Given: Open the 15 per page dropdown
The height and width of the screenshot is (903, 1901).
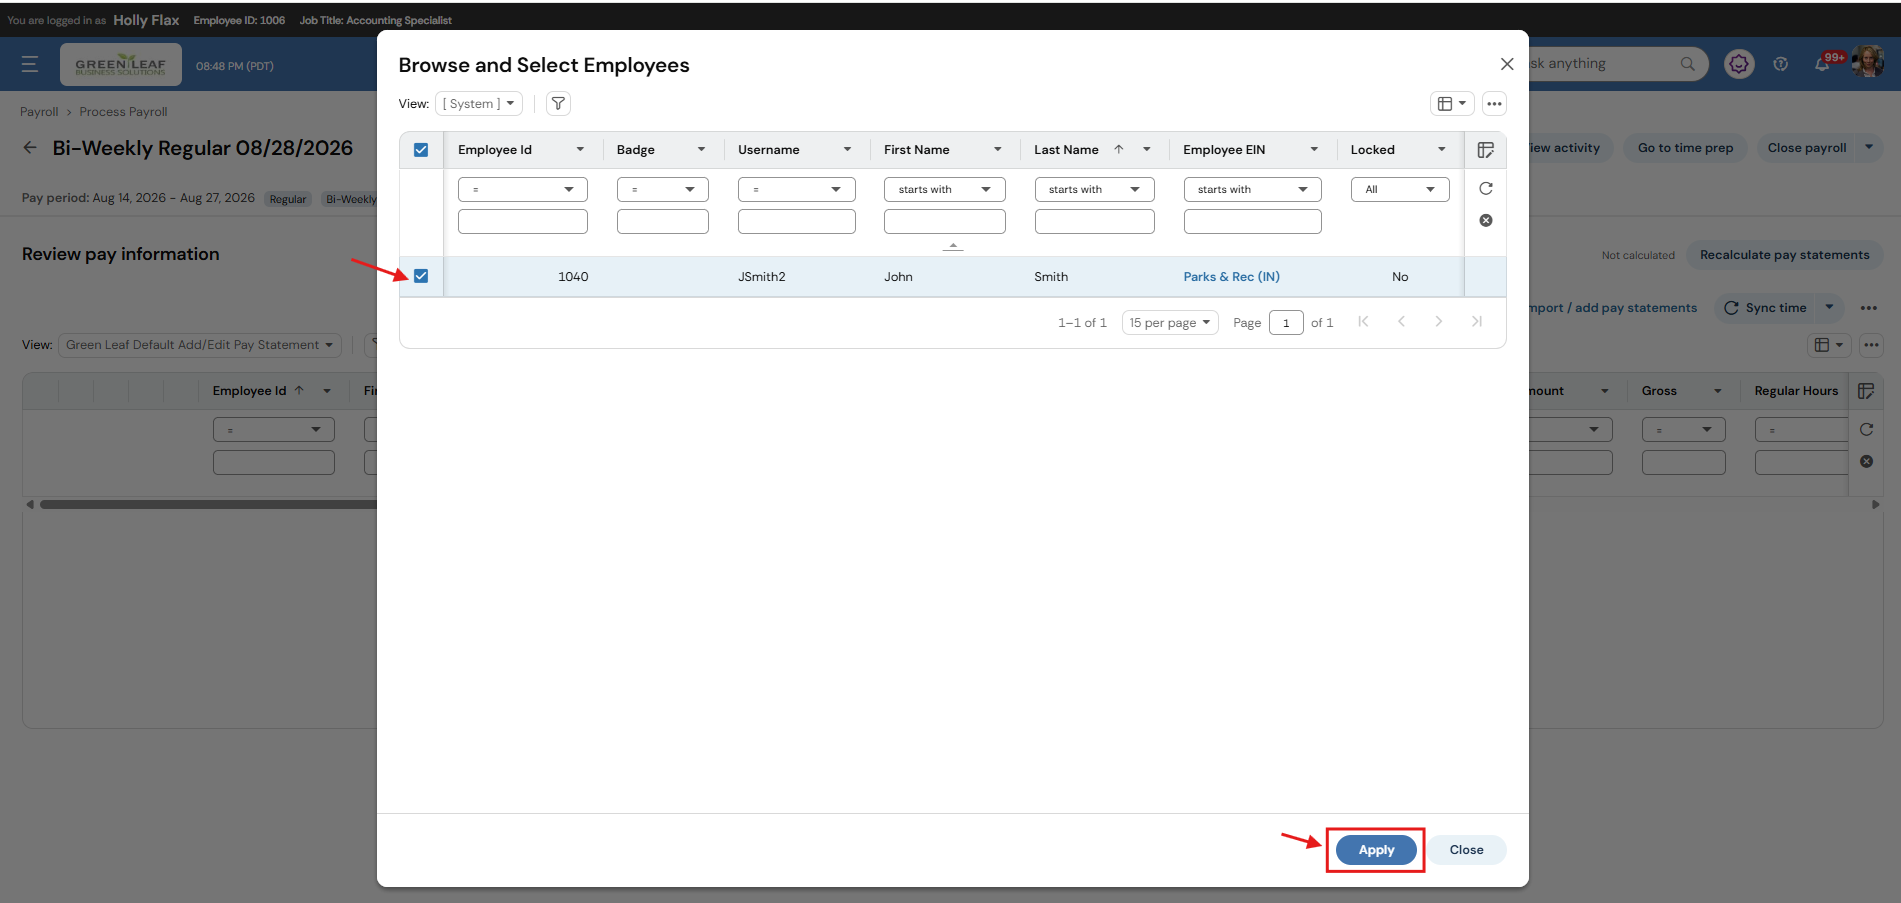Looking at the screenshot, I should 1170,322.
